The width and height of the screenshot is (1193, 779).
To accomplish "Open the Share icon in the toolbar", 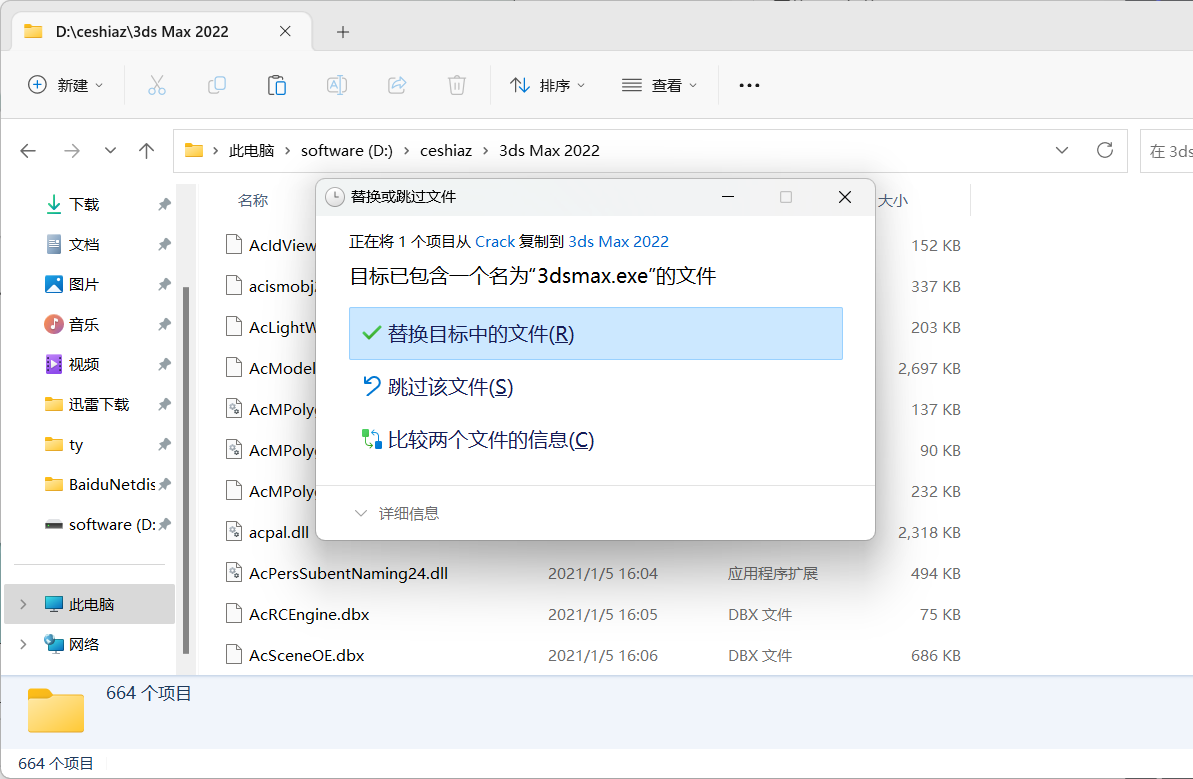I will pyautogui.click(x=396, y=85).
